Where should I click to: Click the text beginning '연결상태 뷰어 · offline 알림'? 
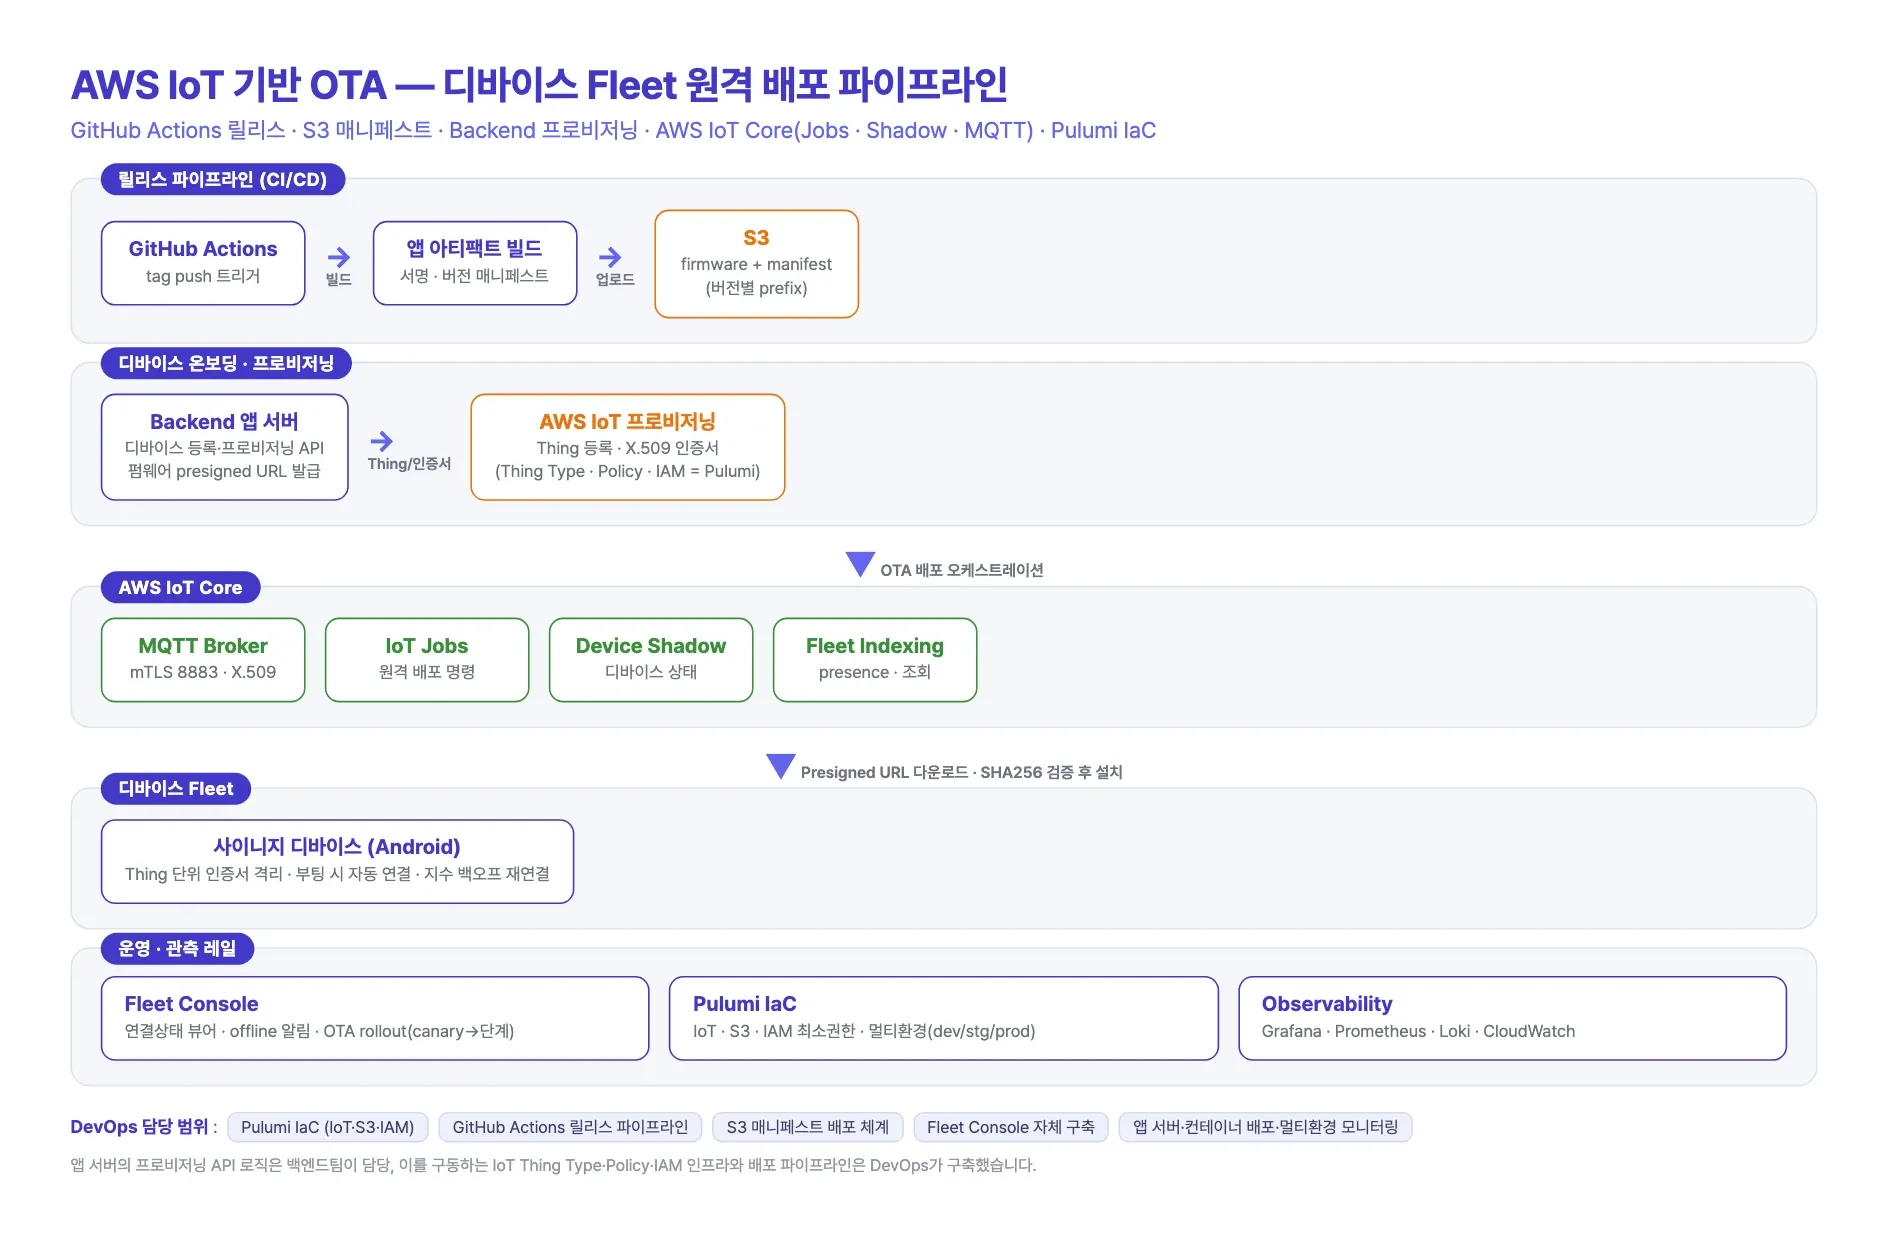(319, 1031)
